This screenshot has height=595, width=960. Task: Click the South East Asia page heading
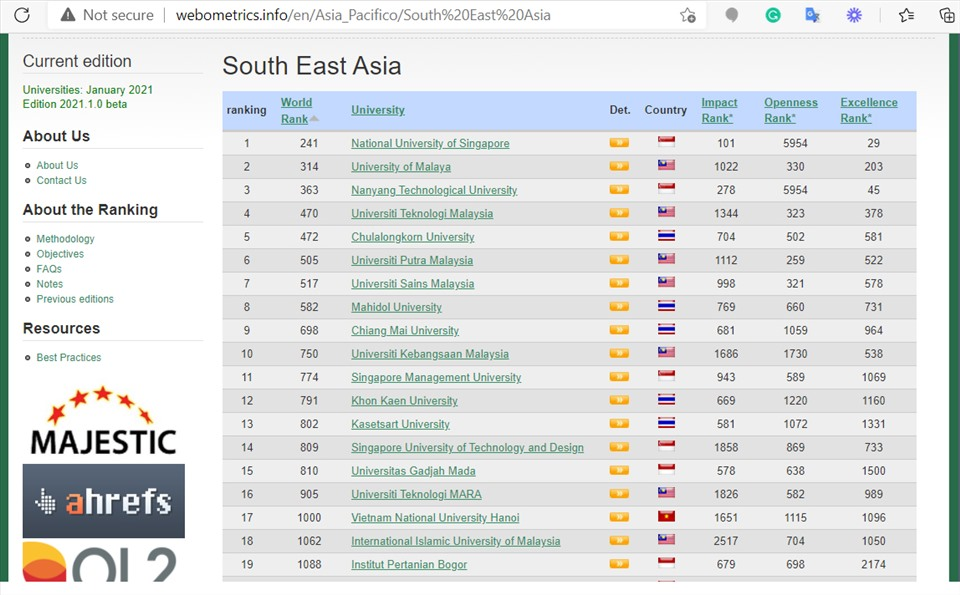(312, 66)
